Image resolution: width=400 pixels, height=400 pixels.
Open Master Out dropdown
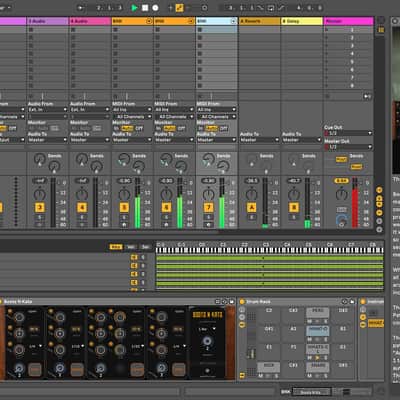tap(348, 147)
